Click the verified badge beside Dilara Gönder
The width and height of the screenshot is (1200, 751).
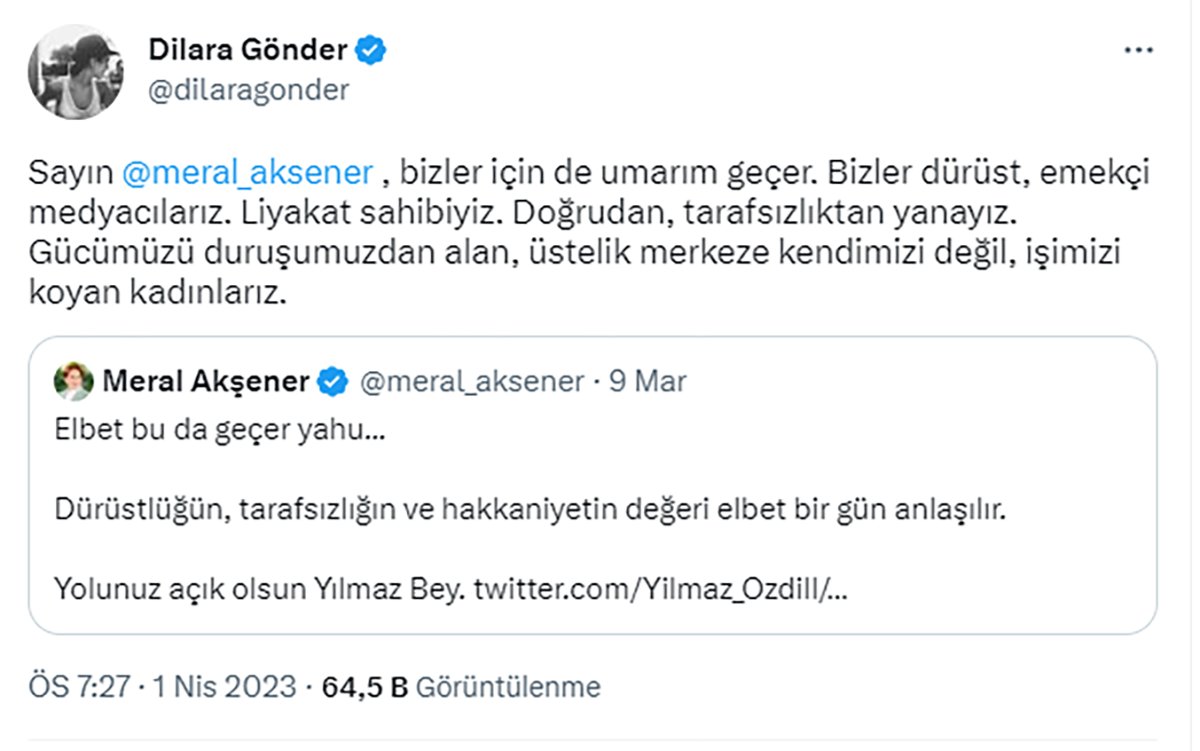373,50
